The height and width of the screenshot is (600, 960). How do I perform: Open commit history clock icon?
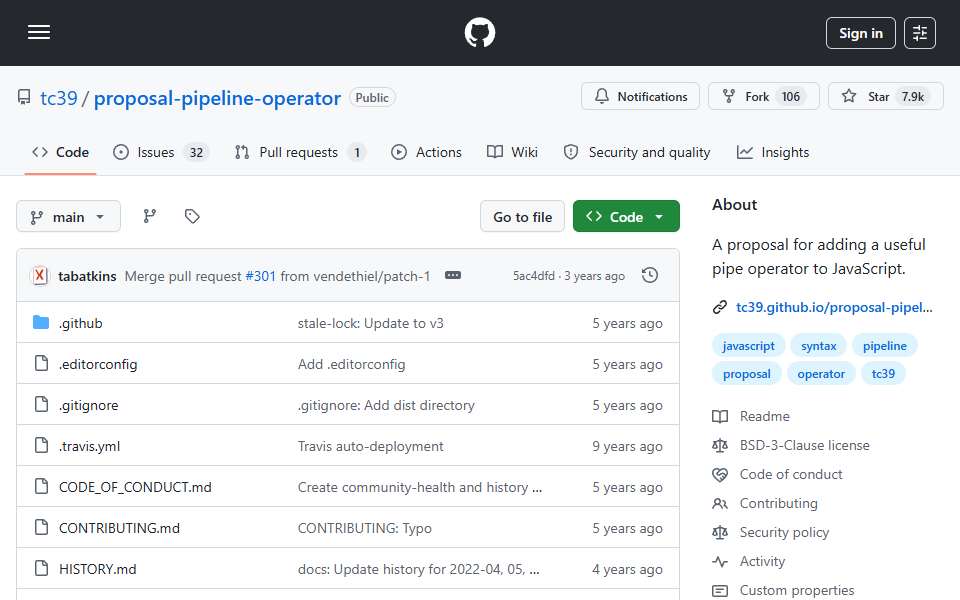click(x=650, y=276)
